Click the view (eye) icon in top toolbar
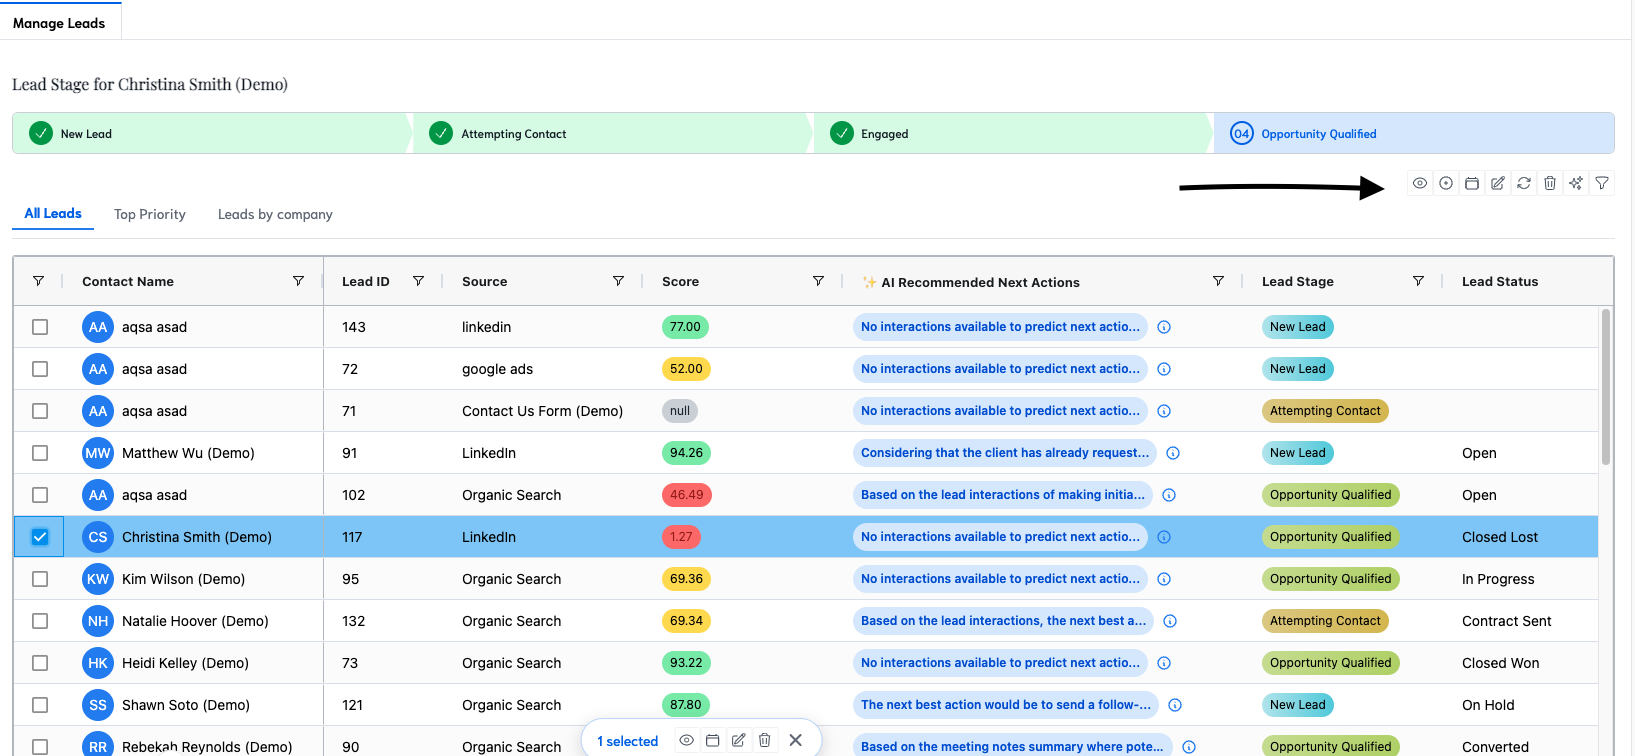1635x756 pixels. 1419,183
